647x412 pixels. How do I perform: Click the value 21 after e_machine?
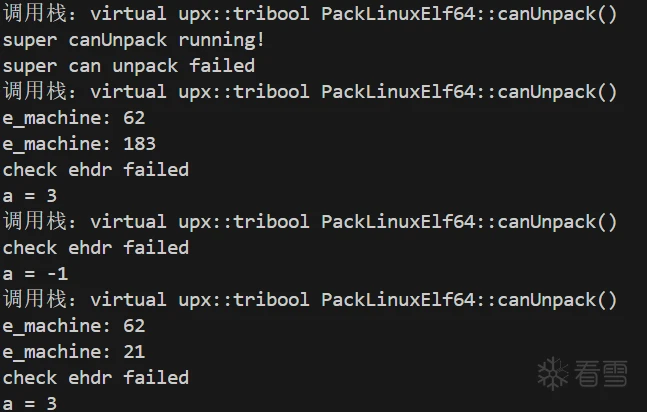pyautogui.click(x=134, y=352)
